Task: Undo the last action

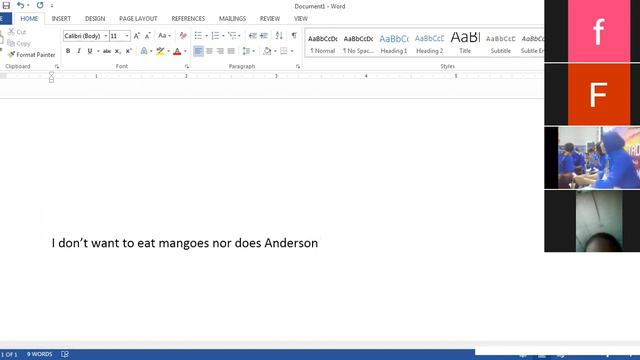Action: pos(20,5)
